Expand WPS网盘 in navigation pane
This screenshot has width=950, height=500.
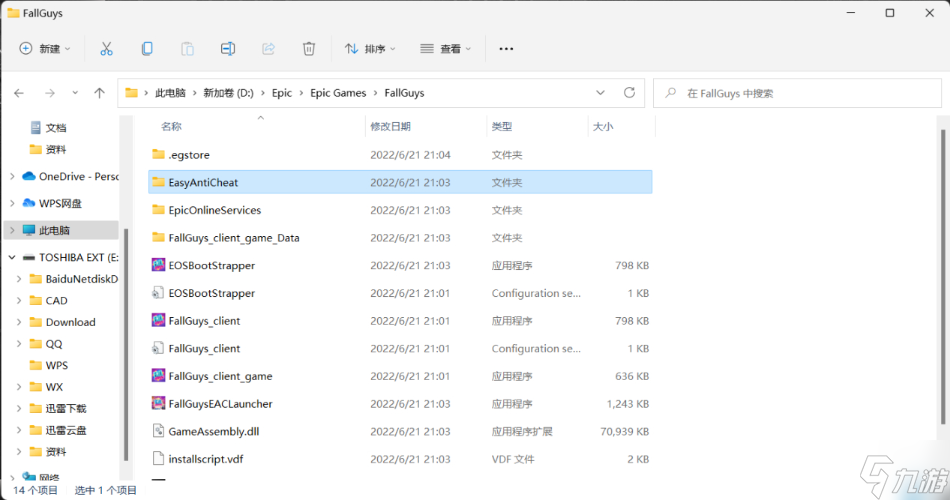(x=12, y=203)
